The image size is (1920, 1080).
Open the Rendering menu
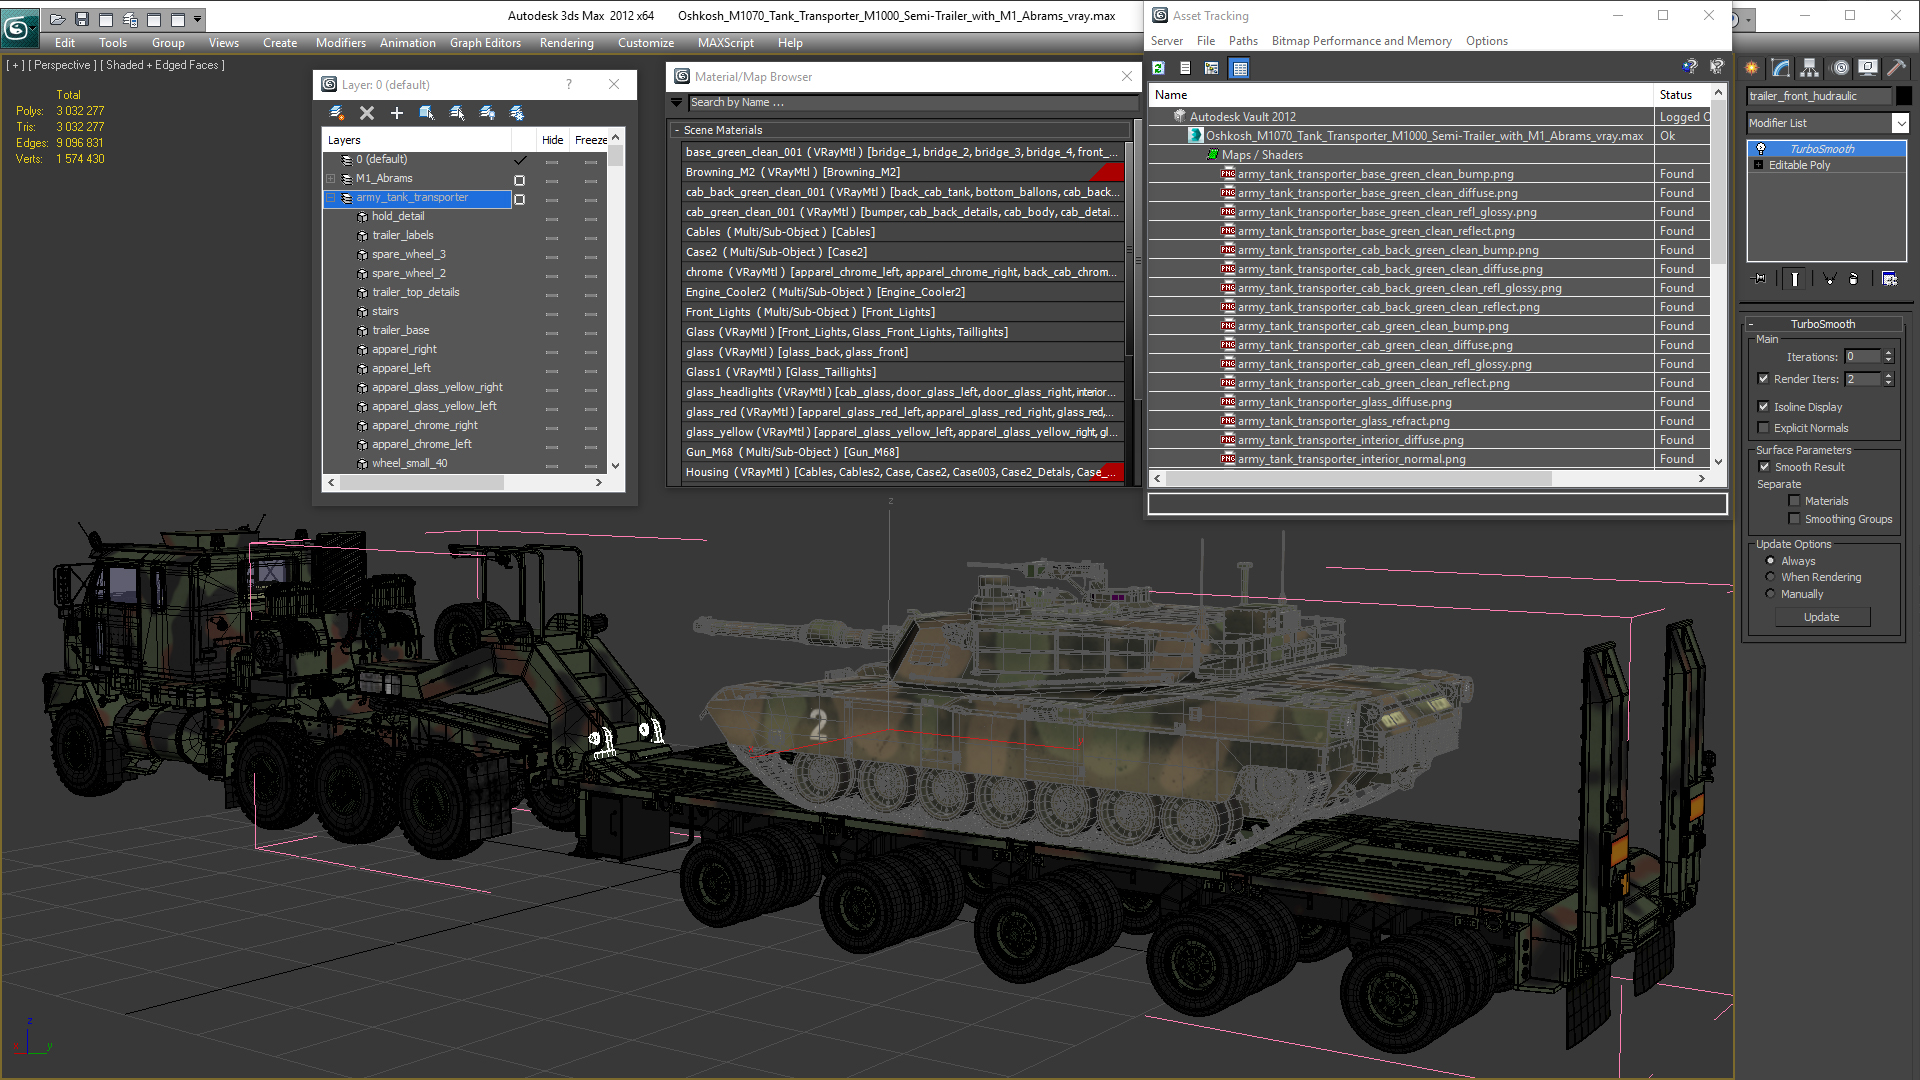point(566,43)
